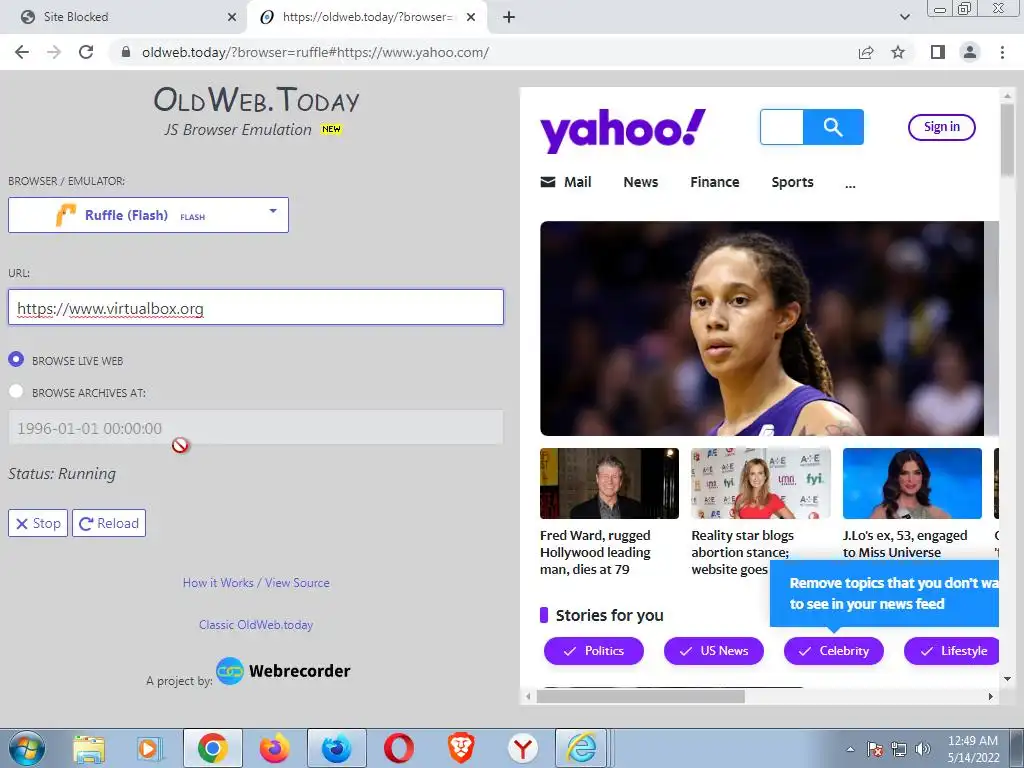Screen dimensions: 1024x768
Task: Open the J.Lo's ex engaged headline
Action: (905, 543)
